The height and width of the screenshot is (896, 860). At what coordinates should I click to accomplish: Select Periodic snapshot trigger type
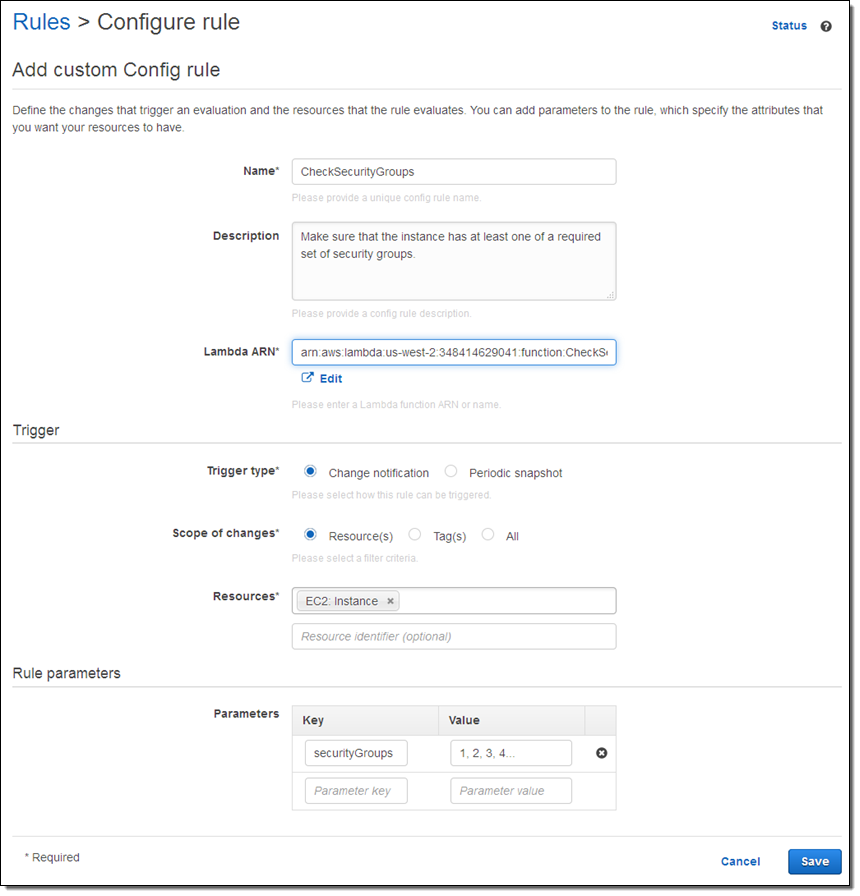(451, 472)
